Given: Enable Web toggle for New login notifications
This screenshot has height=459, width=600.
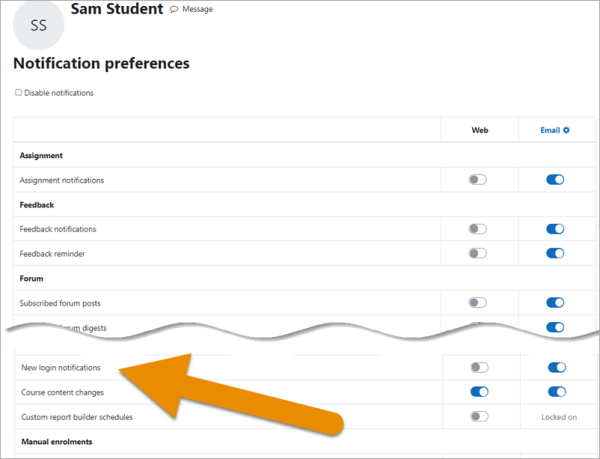Looking at the screenshot, I should [x=477, y=368].
